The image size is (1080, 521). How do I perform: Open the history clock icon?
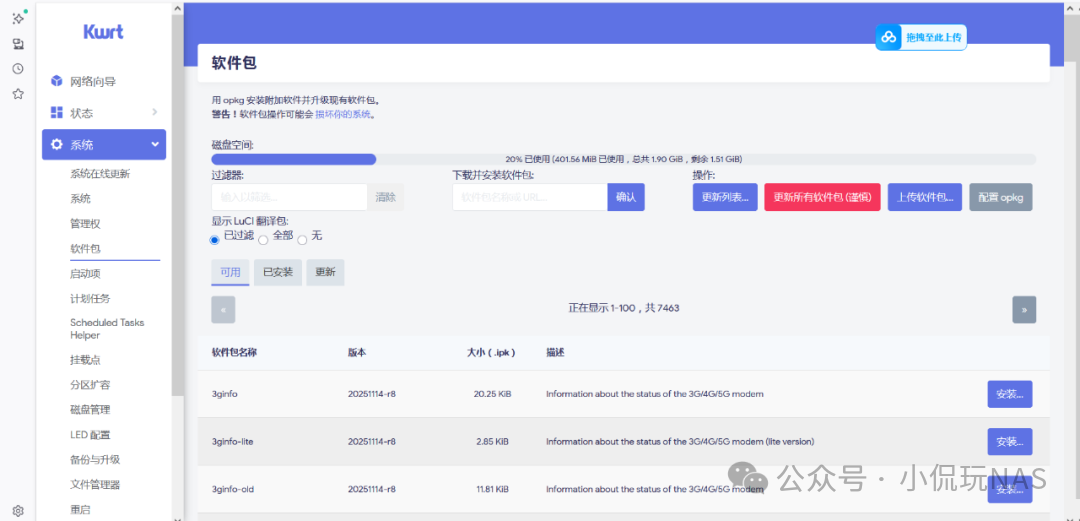[x=19, y=69]
